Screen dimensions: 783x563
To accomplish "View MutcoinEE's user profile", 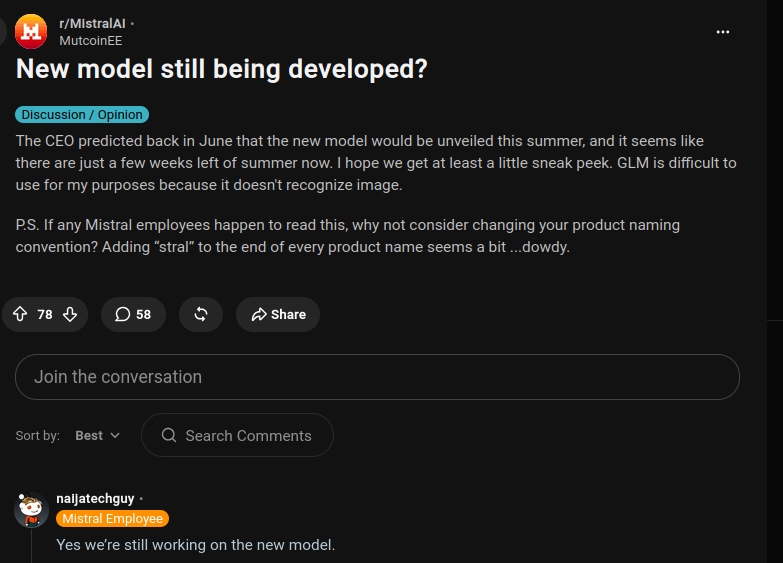I will pyautogui.click(x=91, y=41).
